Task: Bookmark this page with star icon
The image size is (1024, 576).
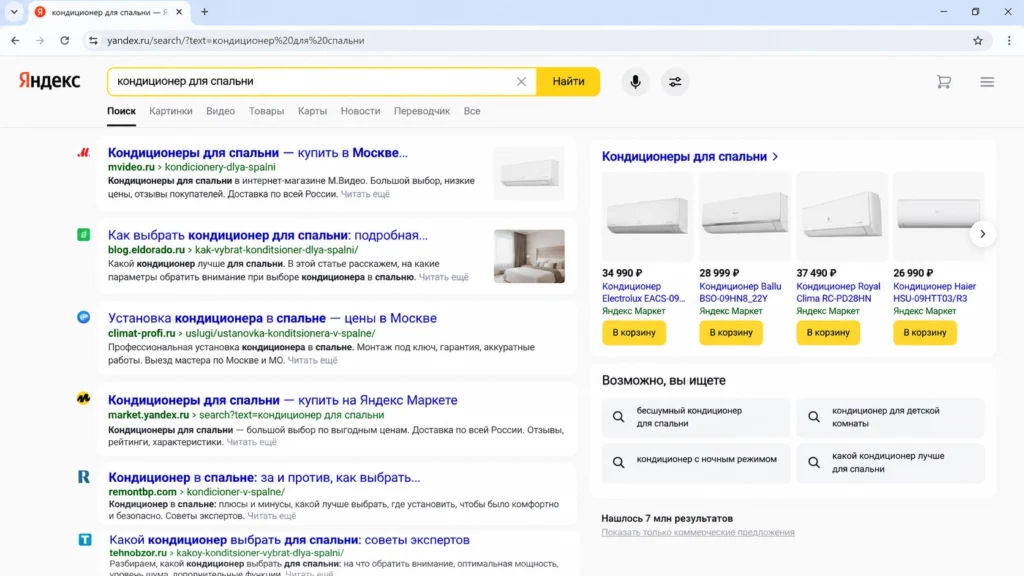Action: (x=978, y=40)
